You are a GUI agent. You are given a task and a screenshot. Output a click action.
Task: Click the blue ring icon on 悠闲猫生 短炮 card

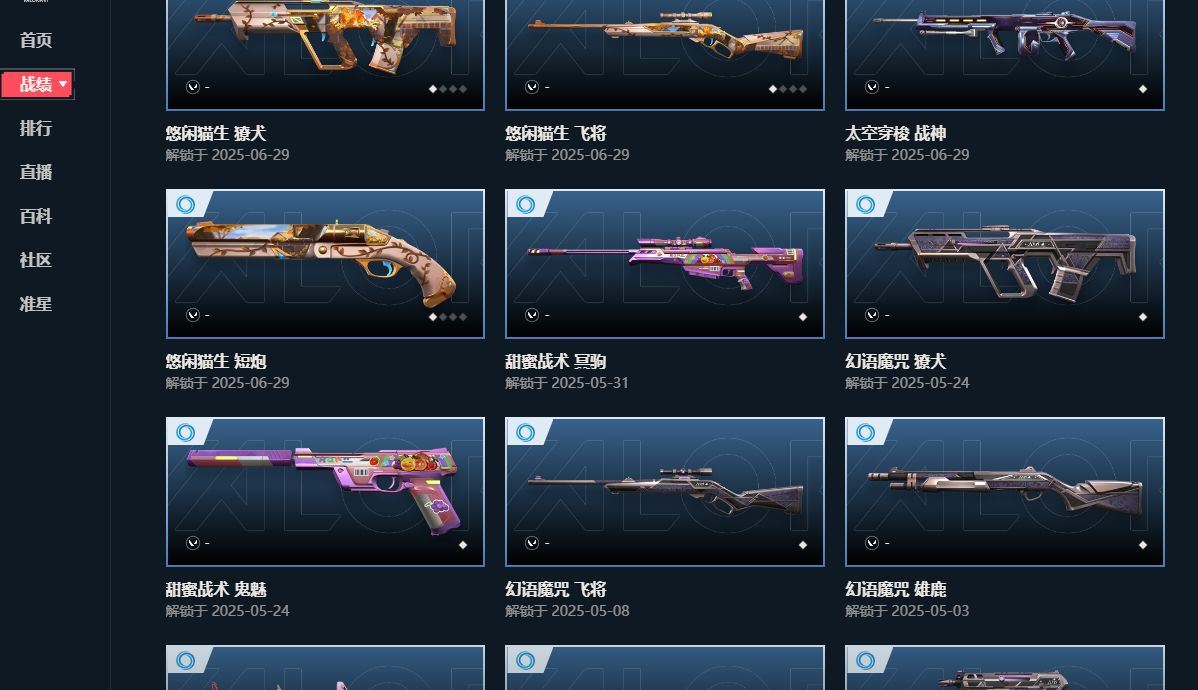click(185, 205)
